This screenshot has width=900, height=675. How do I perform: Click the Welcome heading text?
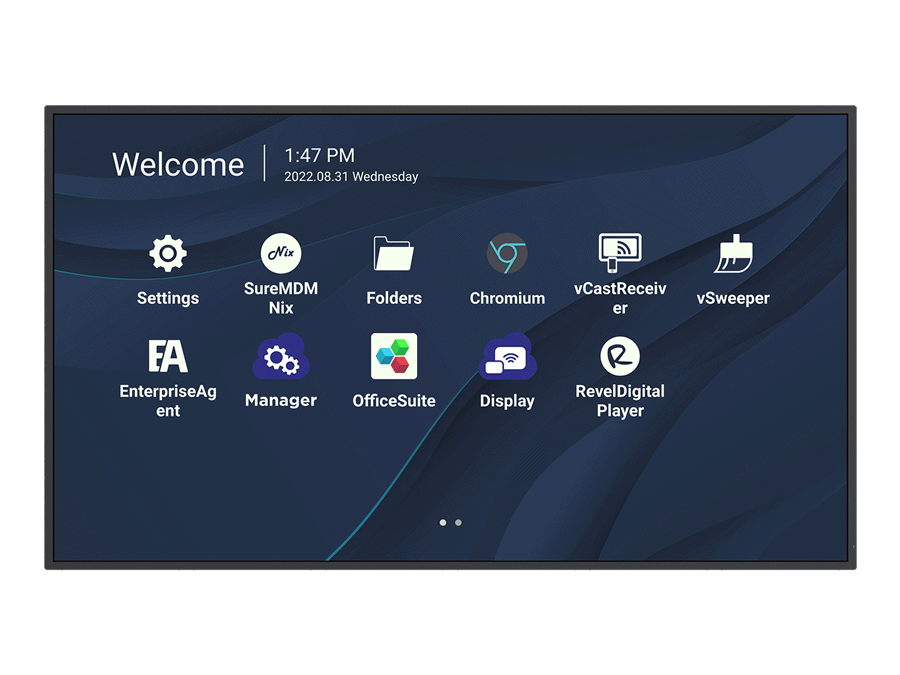(178, 165)
